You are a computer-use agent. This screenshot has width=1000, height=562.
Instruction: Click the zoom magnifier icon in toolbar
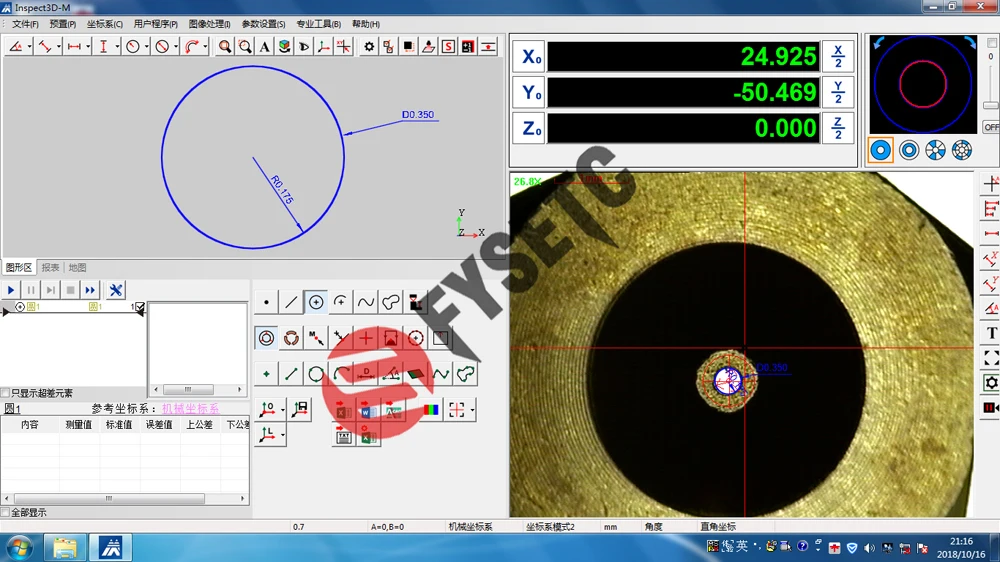tap(226, 47)
